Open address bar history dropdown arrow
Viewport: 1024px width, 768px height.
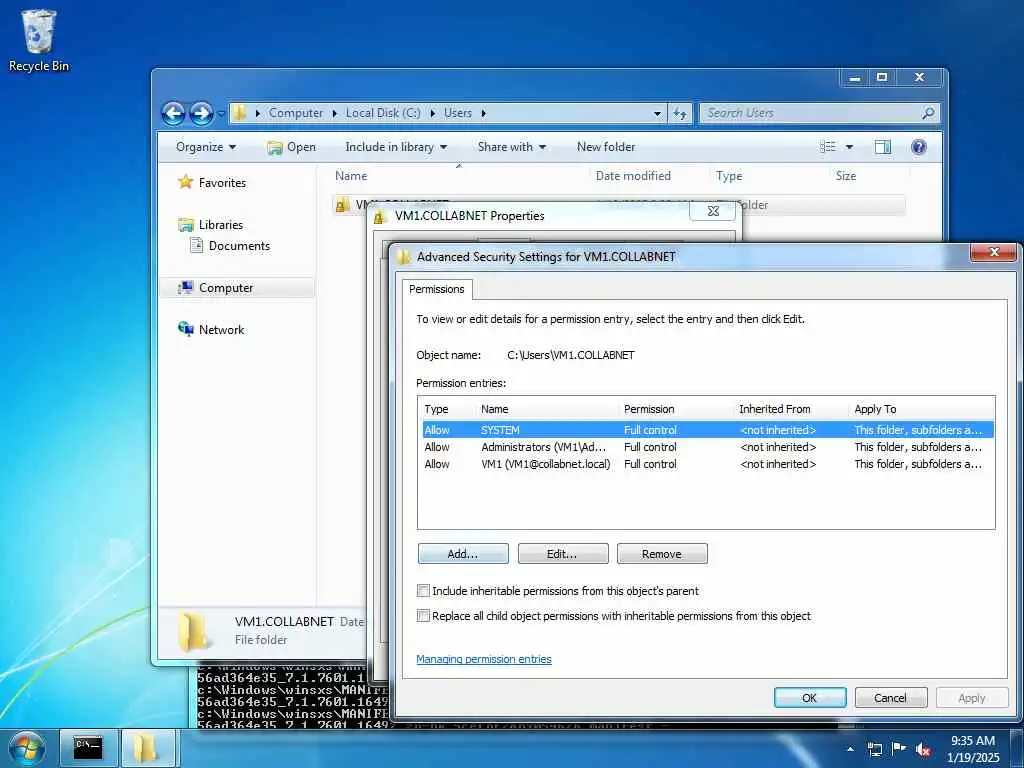tap(657, 114)
